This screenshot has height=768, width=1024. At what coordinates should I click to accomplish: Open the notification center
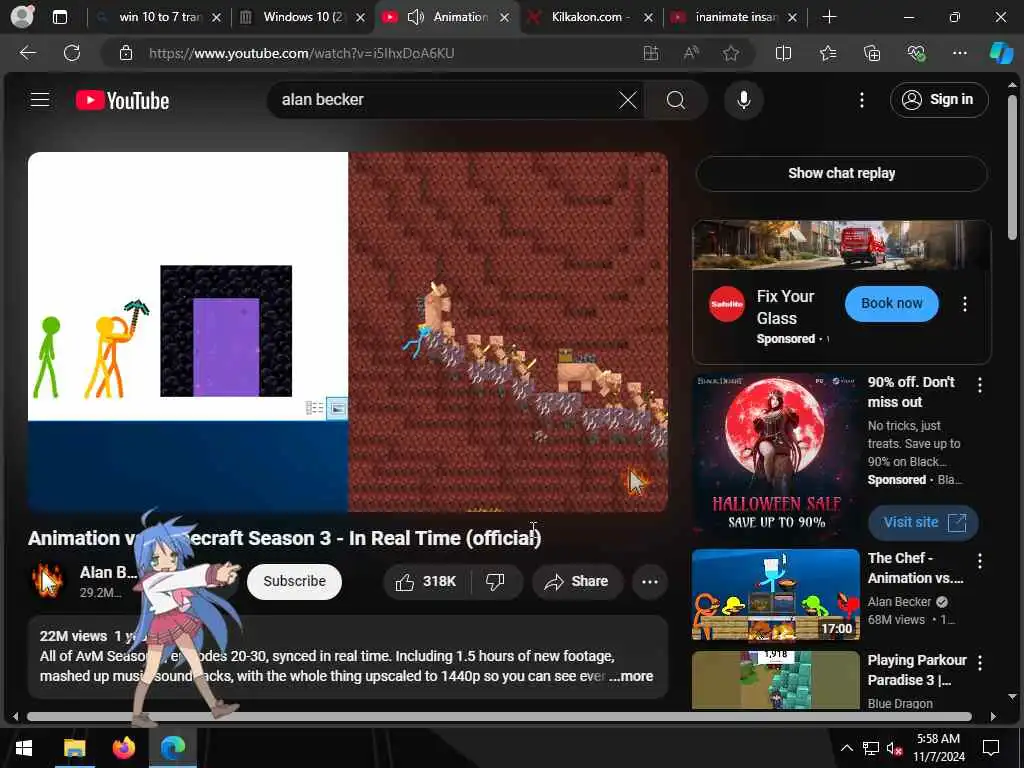click(991, 748)
